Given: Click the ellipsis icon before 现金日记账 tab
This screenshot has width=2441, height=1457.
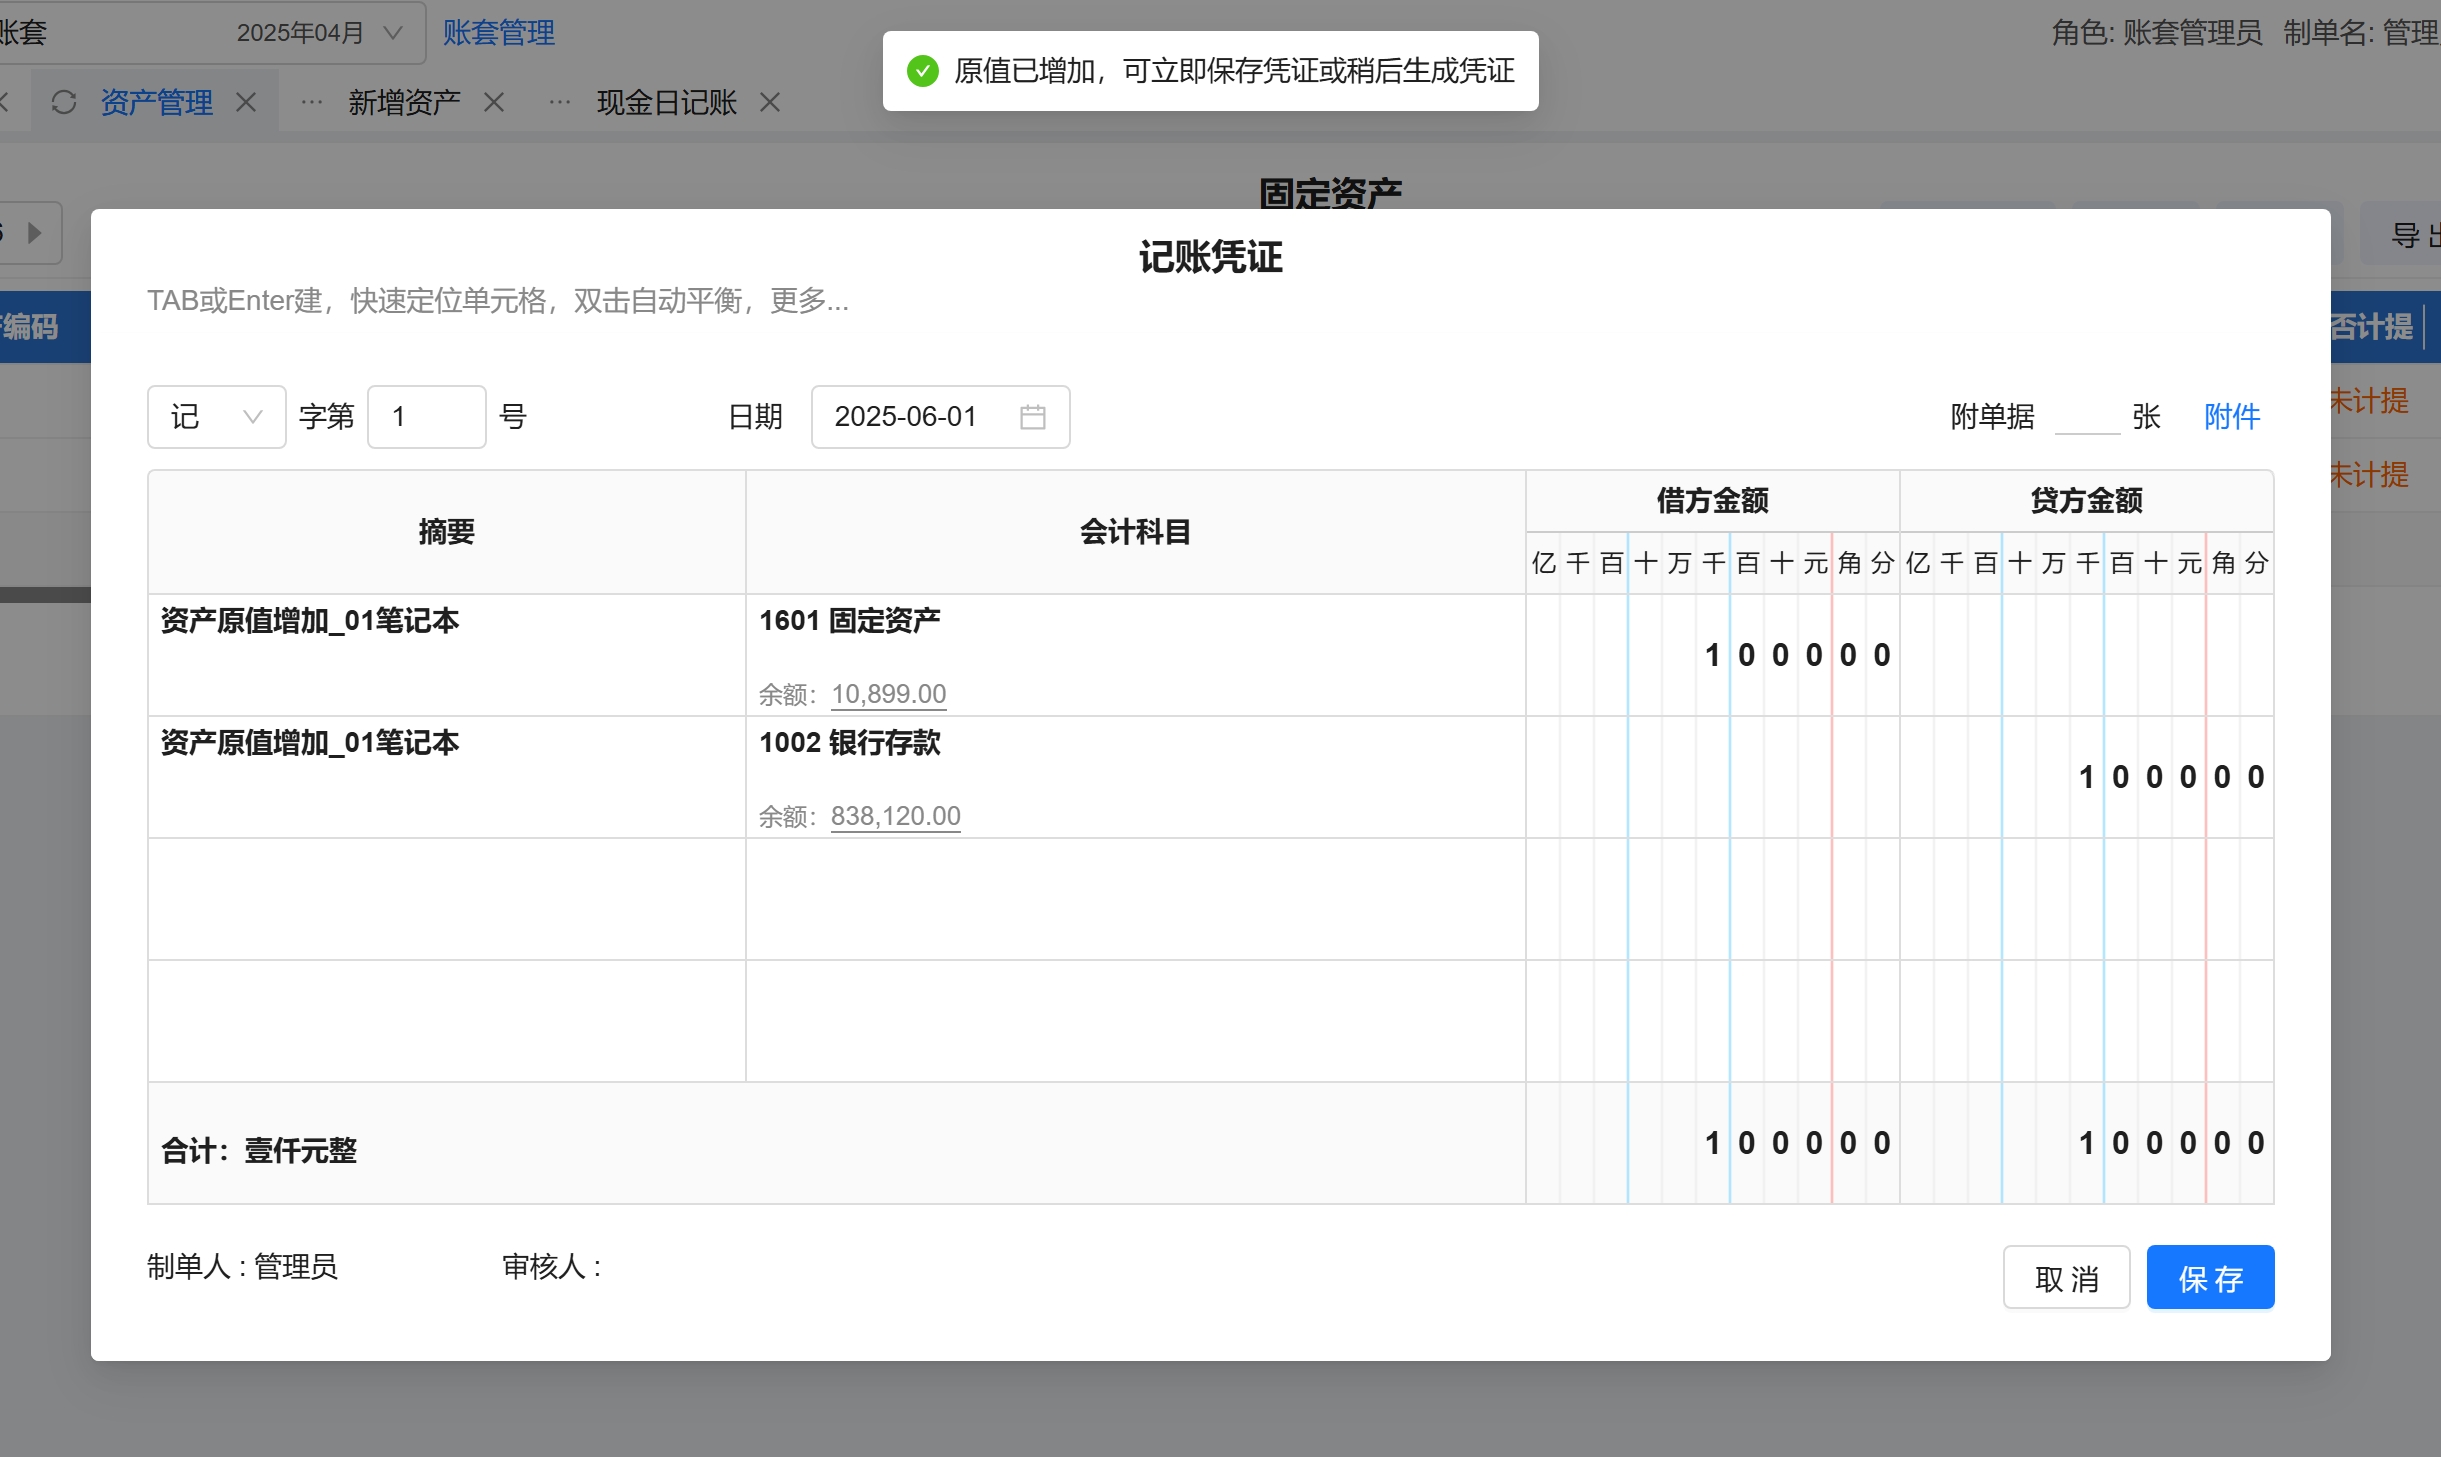Looking at the screenshot, I should [560, 102].
